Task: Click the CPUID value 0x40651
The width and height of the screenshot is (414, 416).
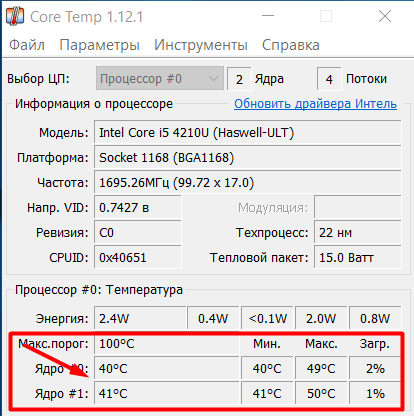Action: [x=138, y=258]
